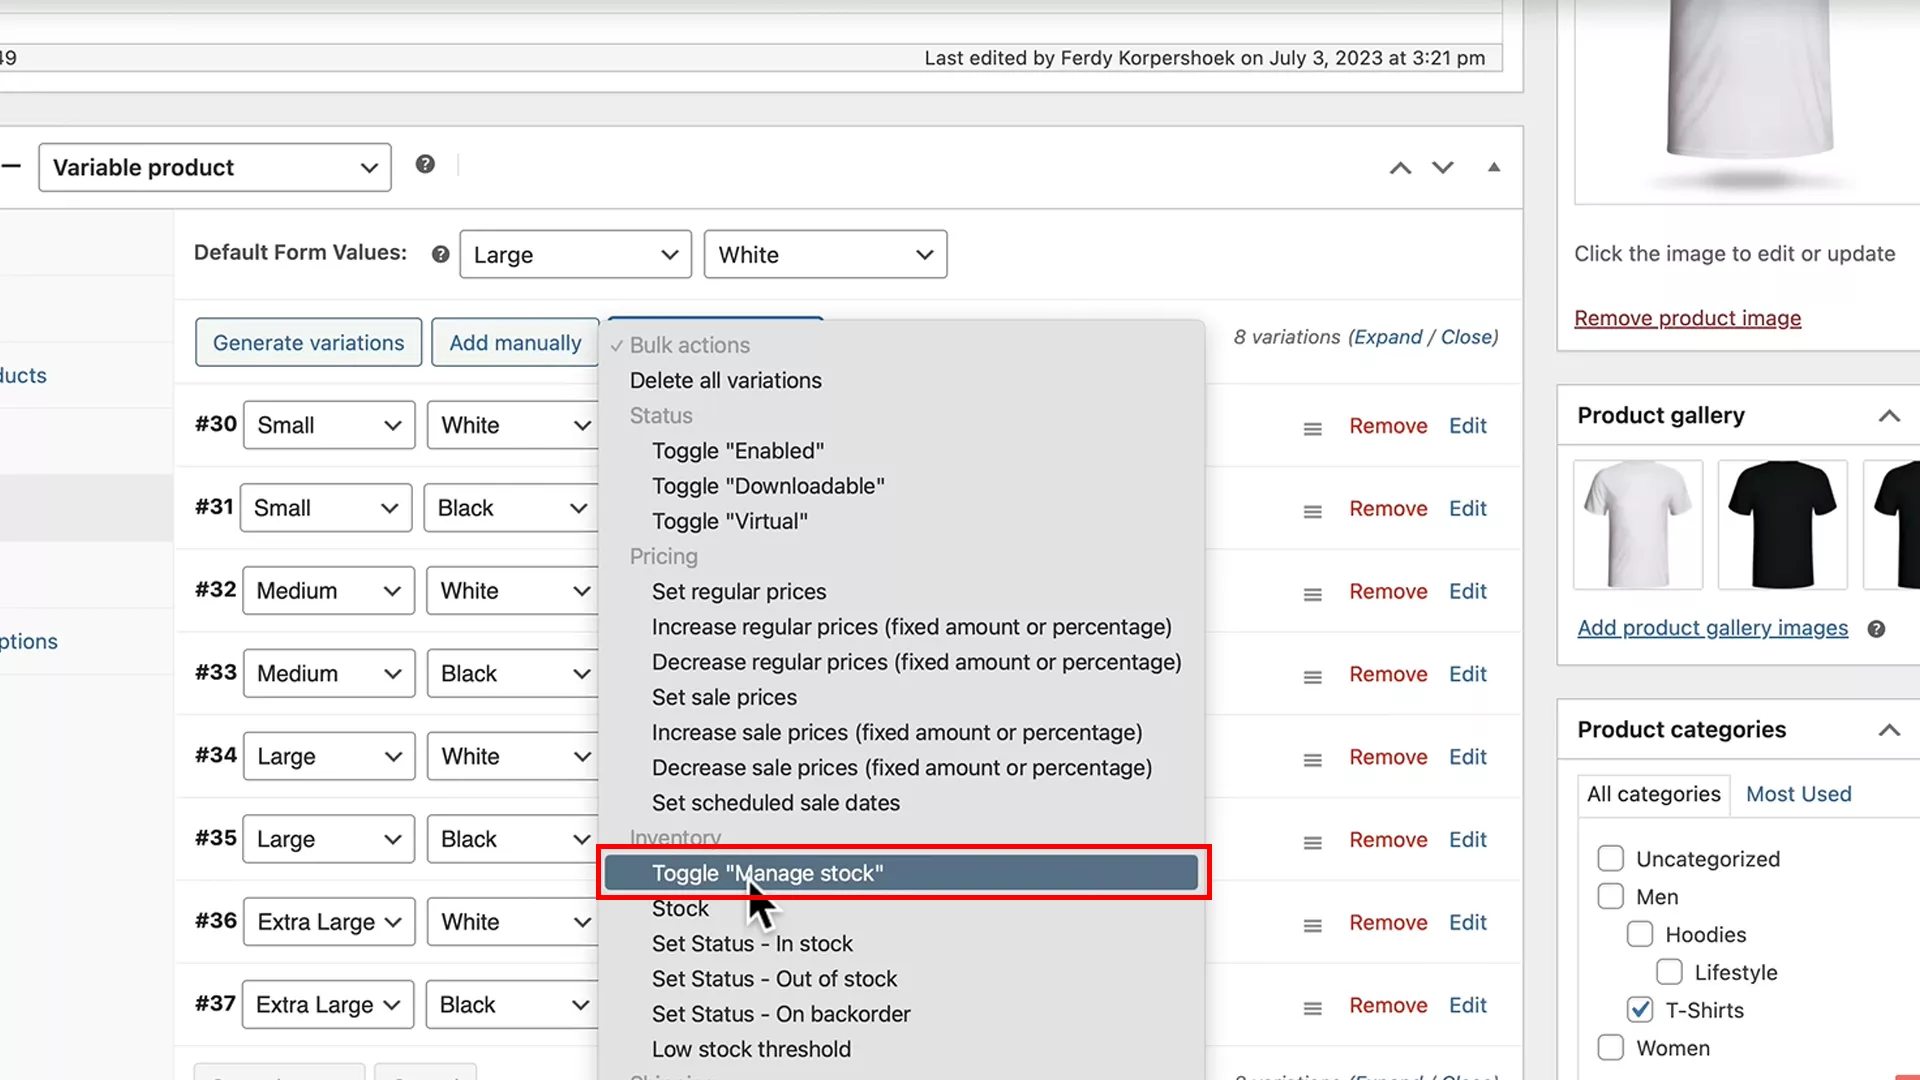Click the help icon beside Variable product
The height and width of the screenshot is (1080, 1920).
pos(425,164)
